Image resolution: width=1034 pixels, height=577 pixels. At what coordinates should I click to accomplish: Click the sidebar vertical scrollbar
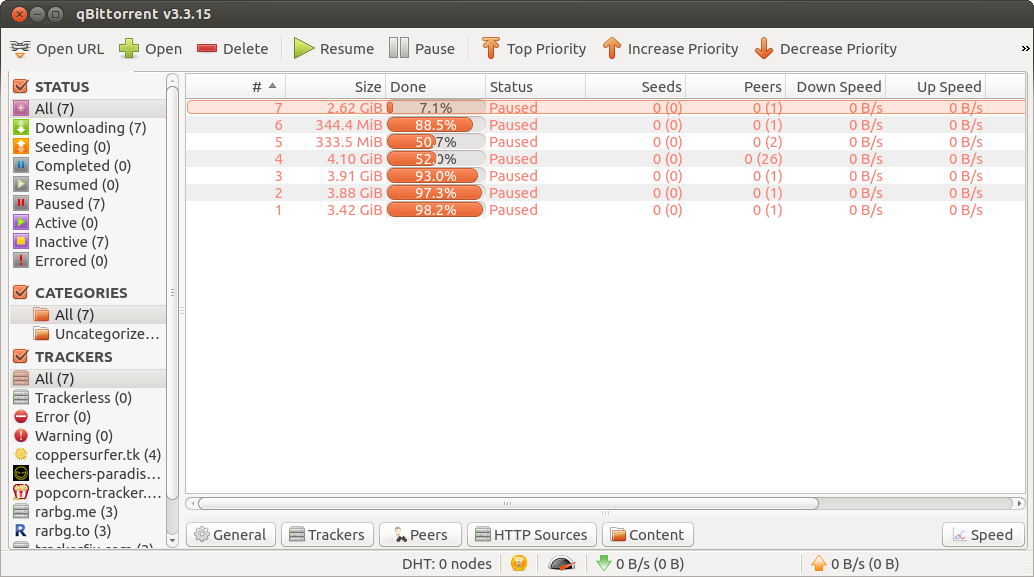tap(172, 292)
